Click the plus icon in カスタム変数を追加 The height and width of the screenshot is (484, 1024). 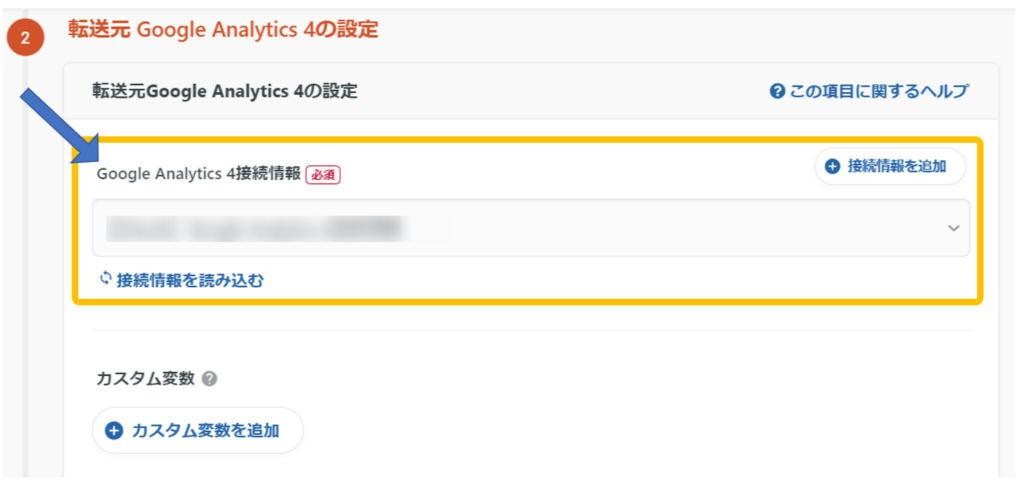coord(114,431)
